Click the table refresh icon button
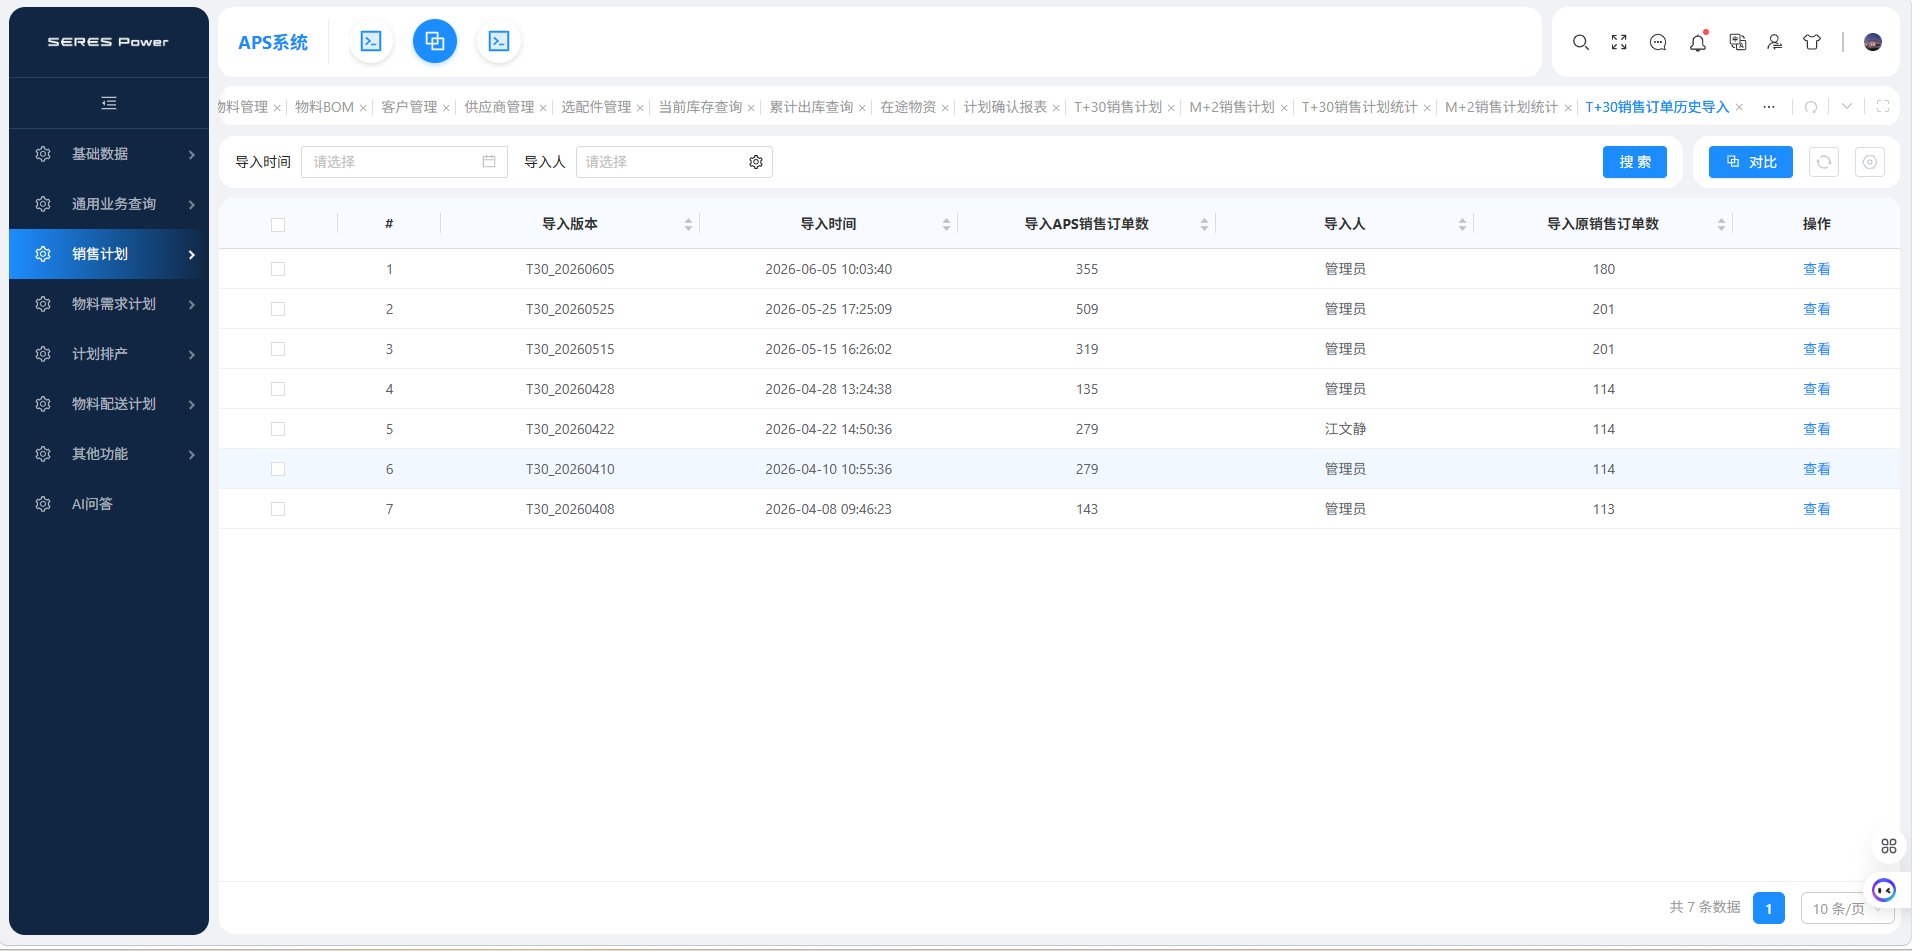This screenshot has height=951, width=1912. click(x=1824, y=162)
